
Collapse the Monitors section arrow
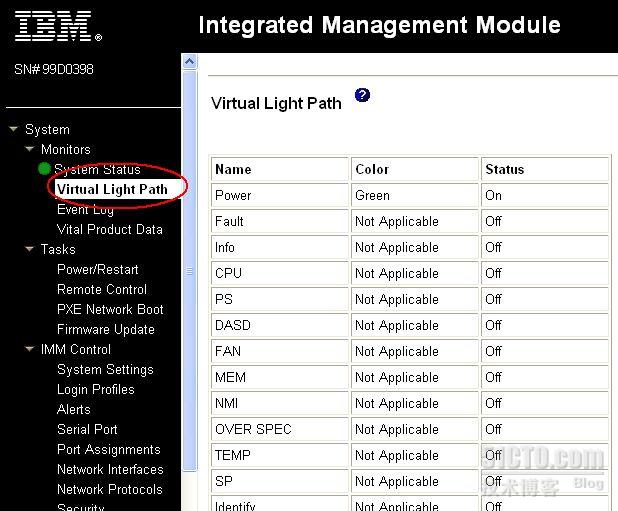pyautogui.click(x=30, y=149)
